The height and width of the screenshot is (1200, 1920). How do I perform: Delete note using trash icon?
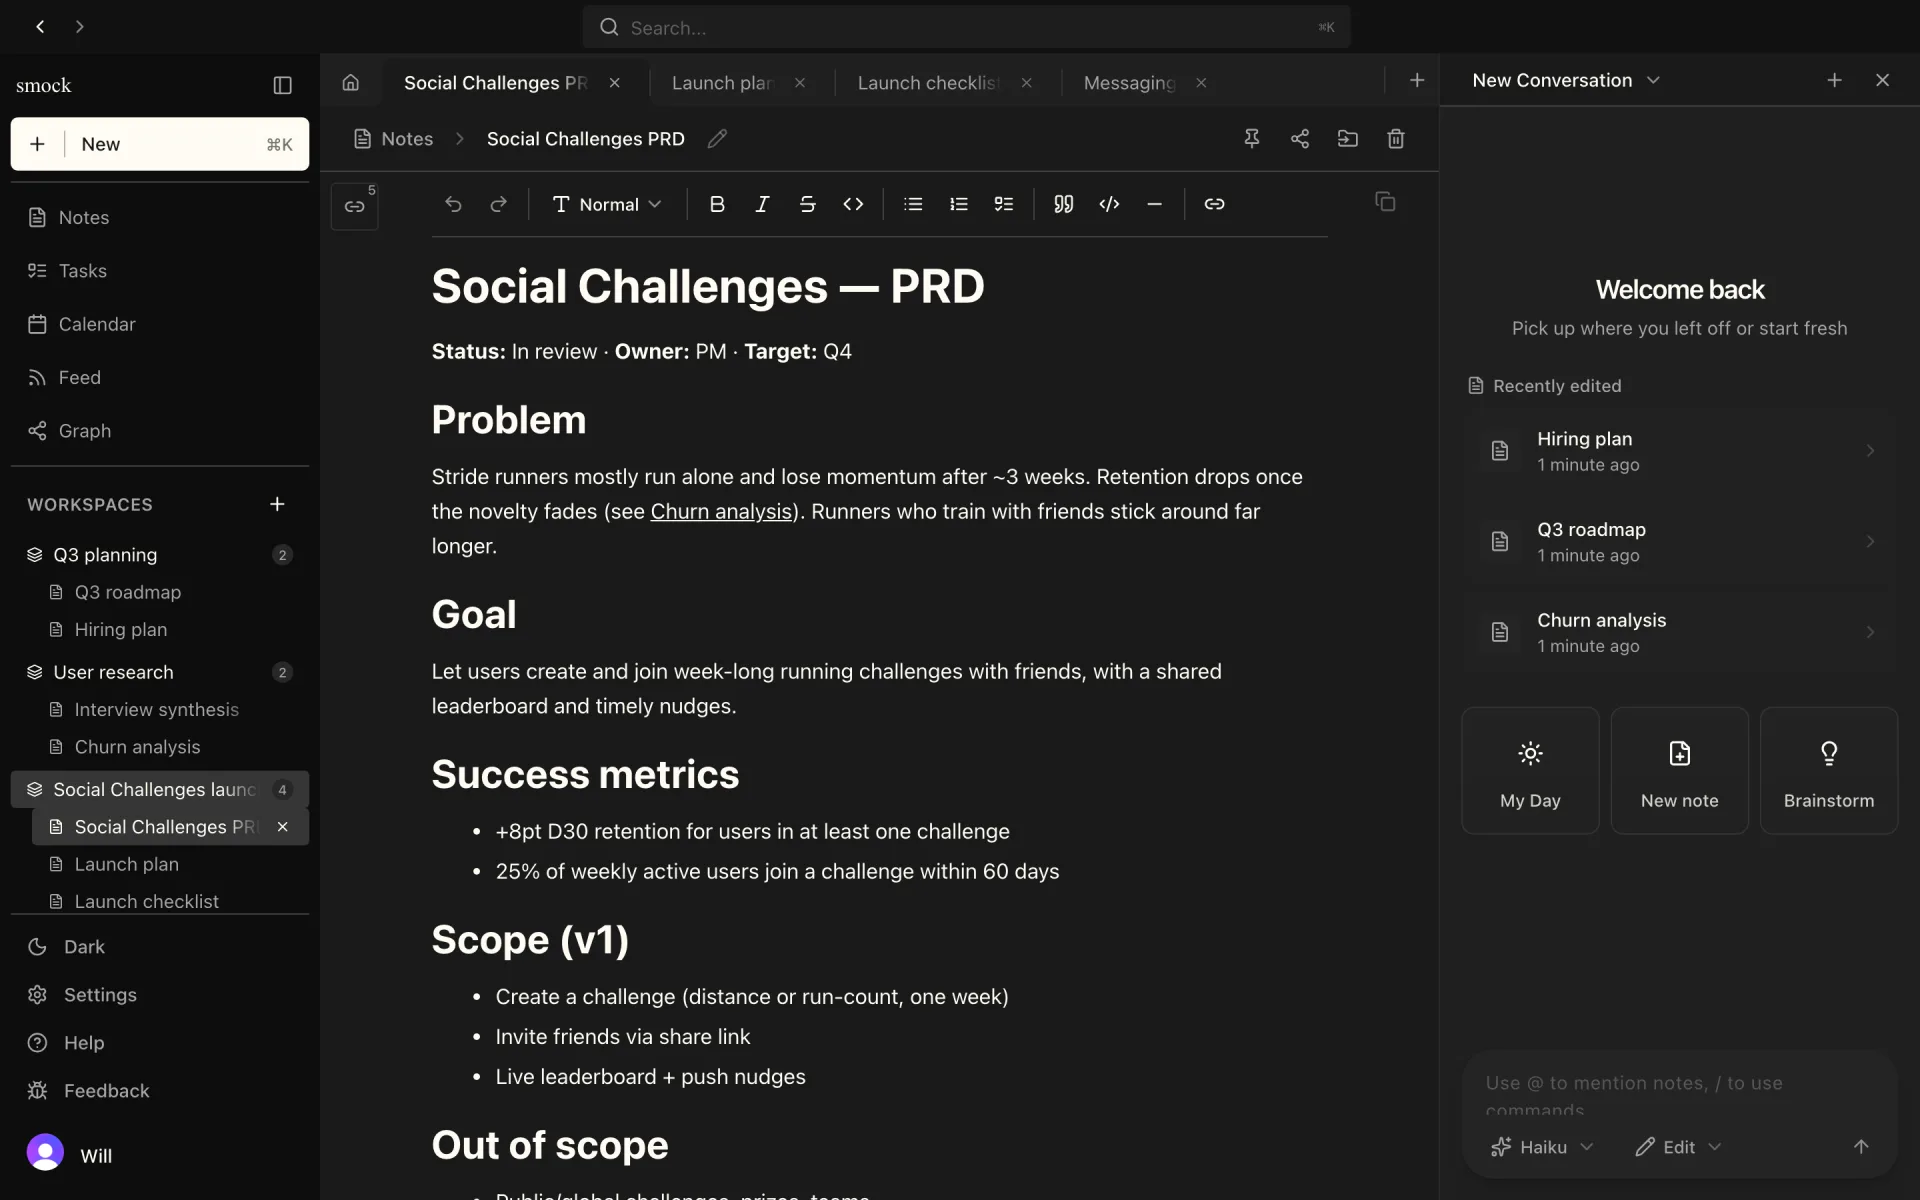pyautogui.click(x=1396, y=139)
